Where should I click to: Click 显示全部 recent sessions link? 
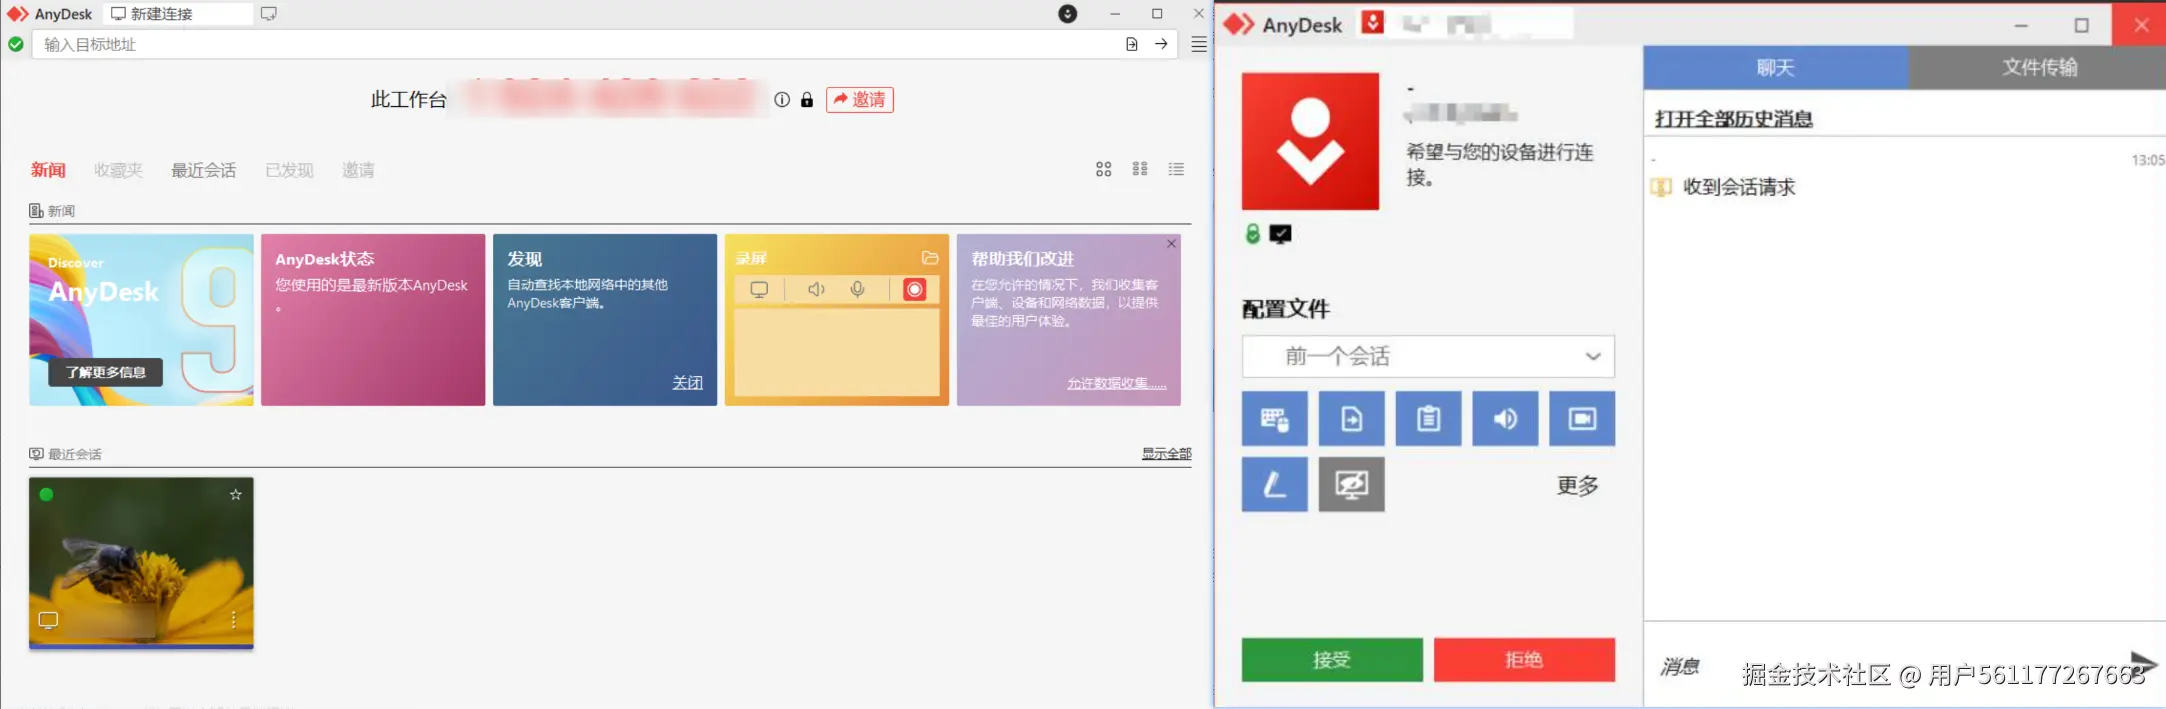click(1167, 454)
